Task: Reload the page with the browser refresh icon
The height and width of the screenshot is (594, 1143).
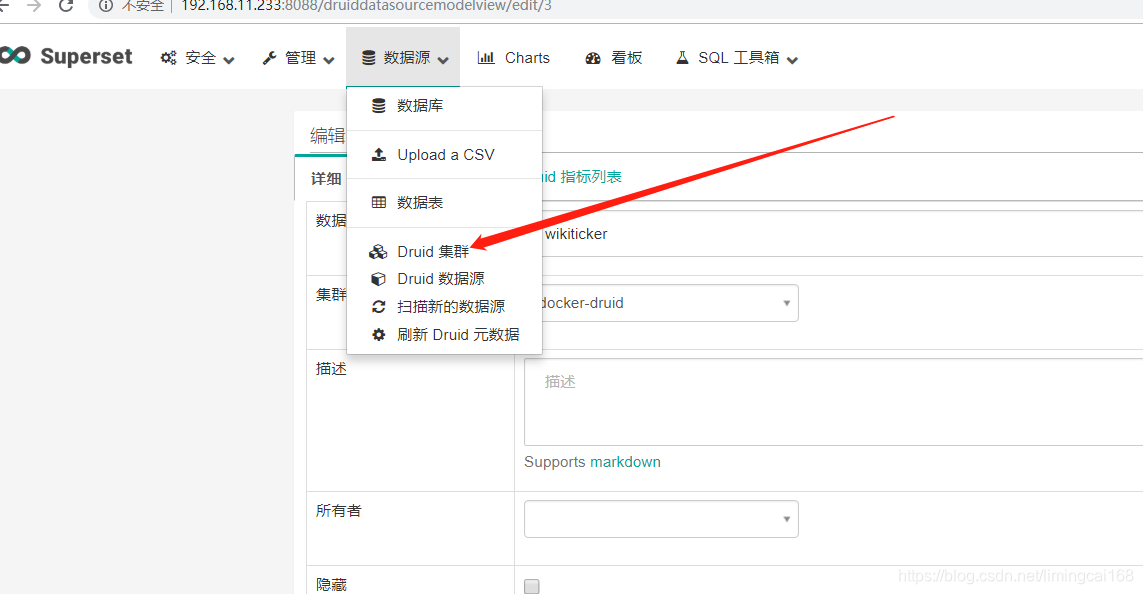Action: point(66,6)
